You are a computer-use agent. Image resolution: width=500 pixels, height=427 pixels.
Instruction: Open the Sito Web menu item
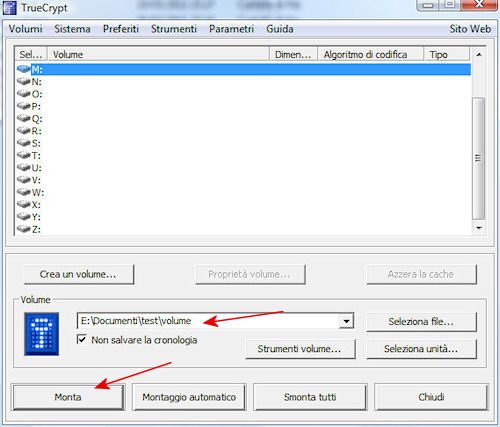(470, 29)
